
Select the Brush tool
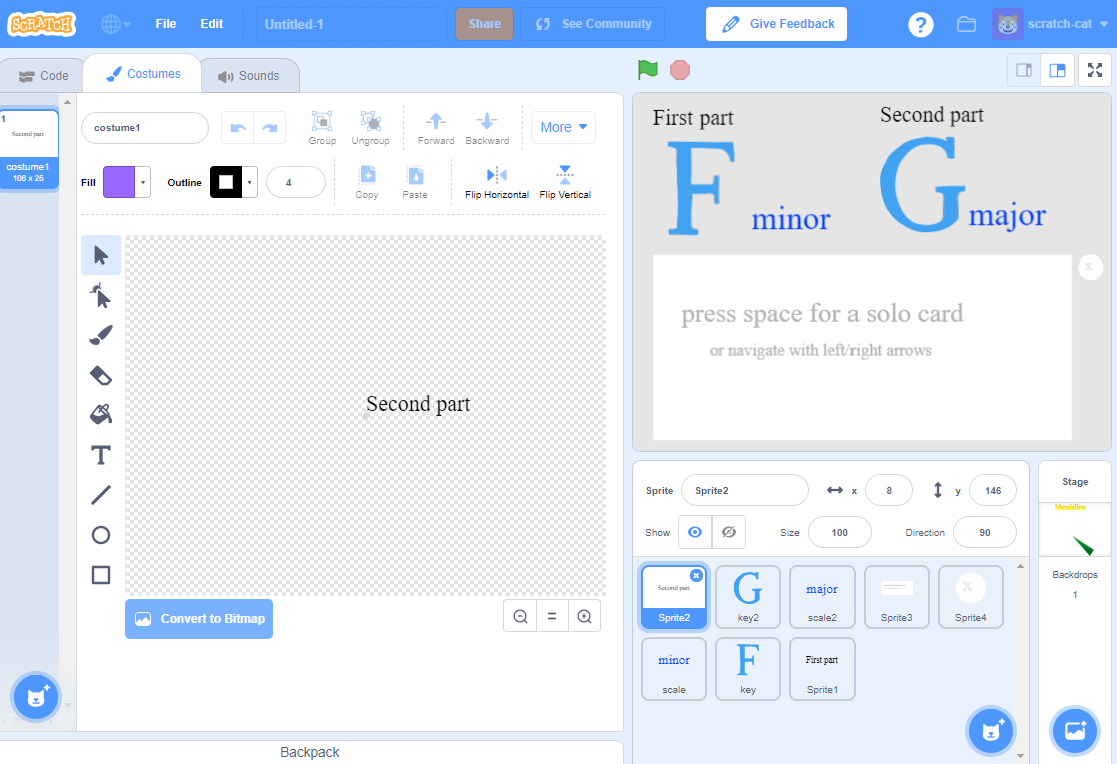click(x=100, y=335)
